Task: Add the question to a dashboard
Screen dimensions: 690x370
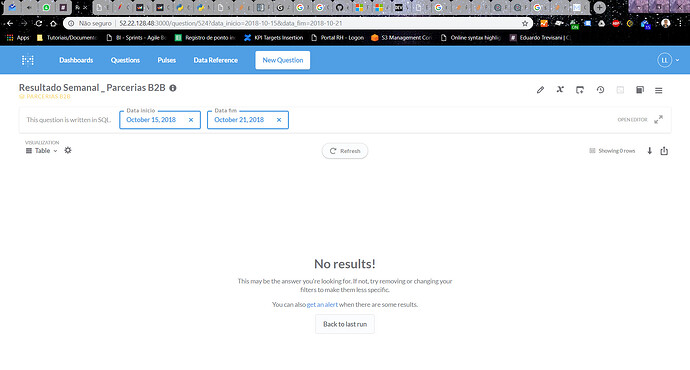Action: pos(580,90)
